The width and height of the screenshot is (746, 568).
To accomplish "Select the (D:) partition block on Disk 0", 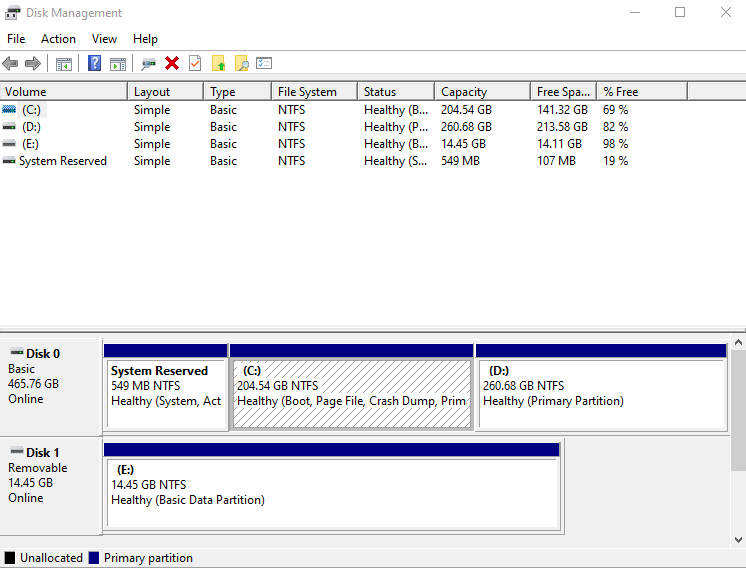I will point(601,387).
